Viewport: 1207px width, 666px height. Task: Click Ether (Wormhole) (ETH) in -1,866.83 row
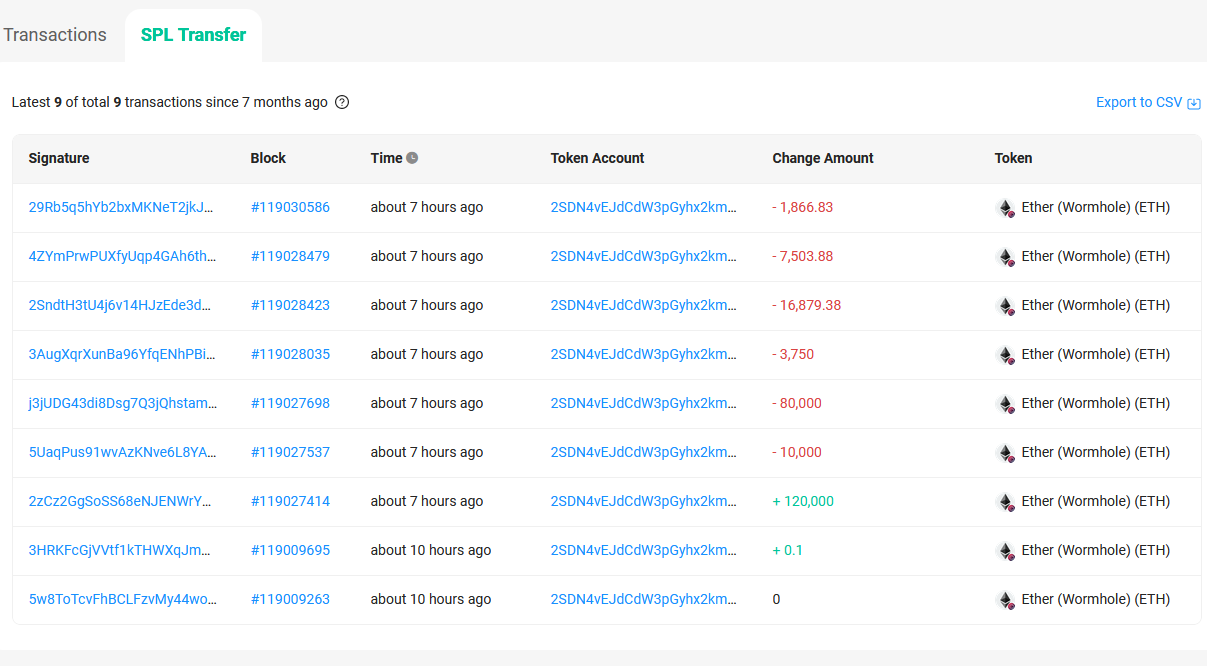point(1096,207)
